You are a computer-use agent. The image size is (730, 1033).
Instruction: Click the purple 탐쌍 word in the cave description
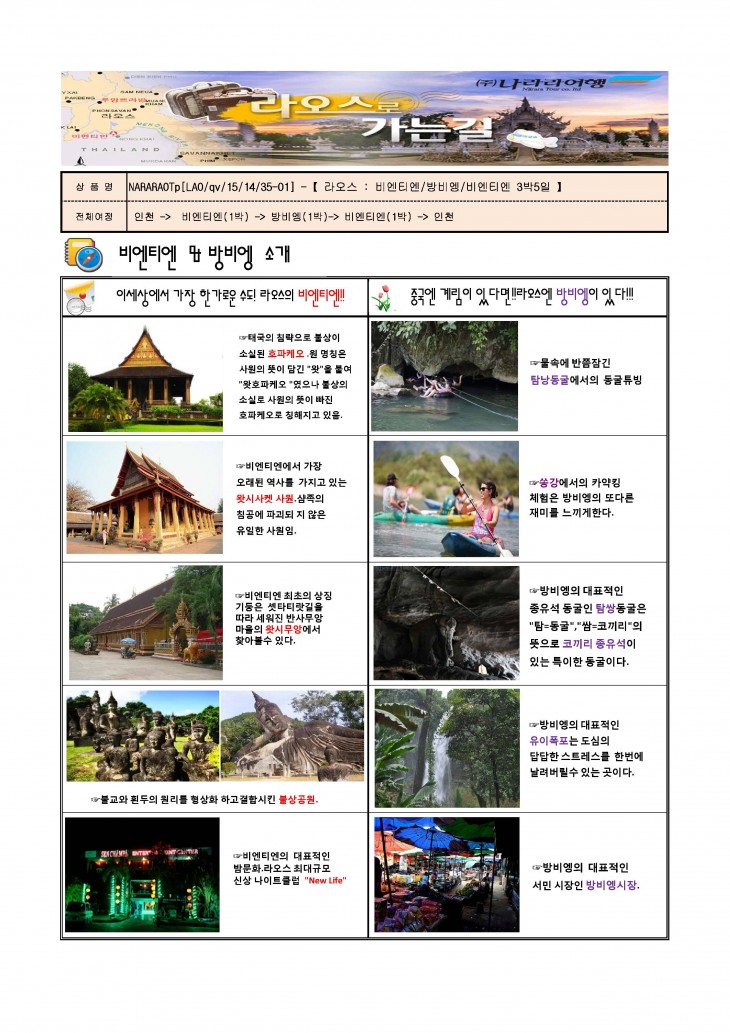point(604,609)
